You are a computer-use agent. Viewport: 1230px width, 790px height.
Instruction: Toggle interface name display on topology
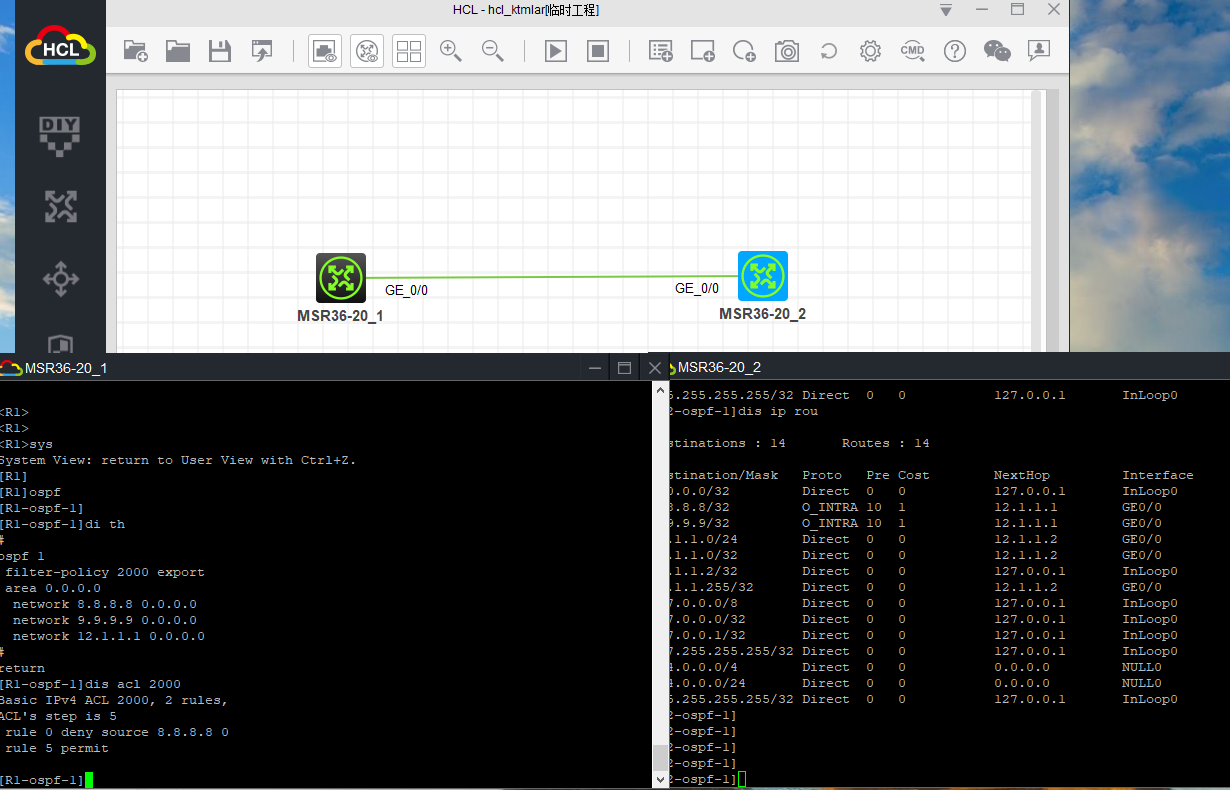[x=325, y=51]
